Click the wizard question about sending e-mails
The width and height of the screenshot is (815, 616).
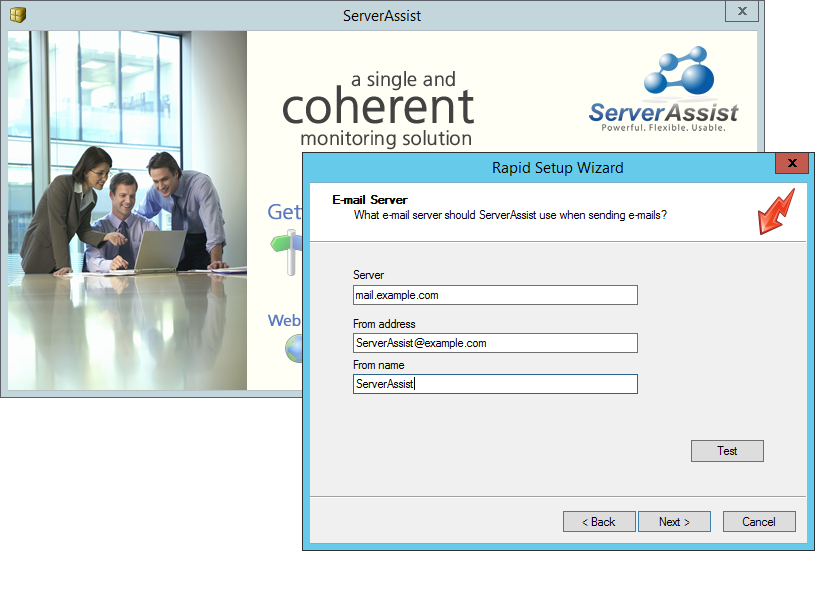pyautogui.click(x=510, y=215)
